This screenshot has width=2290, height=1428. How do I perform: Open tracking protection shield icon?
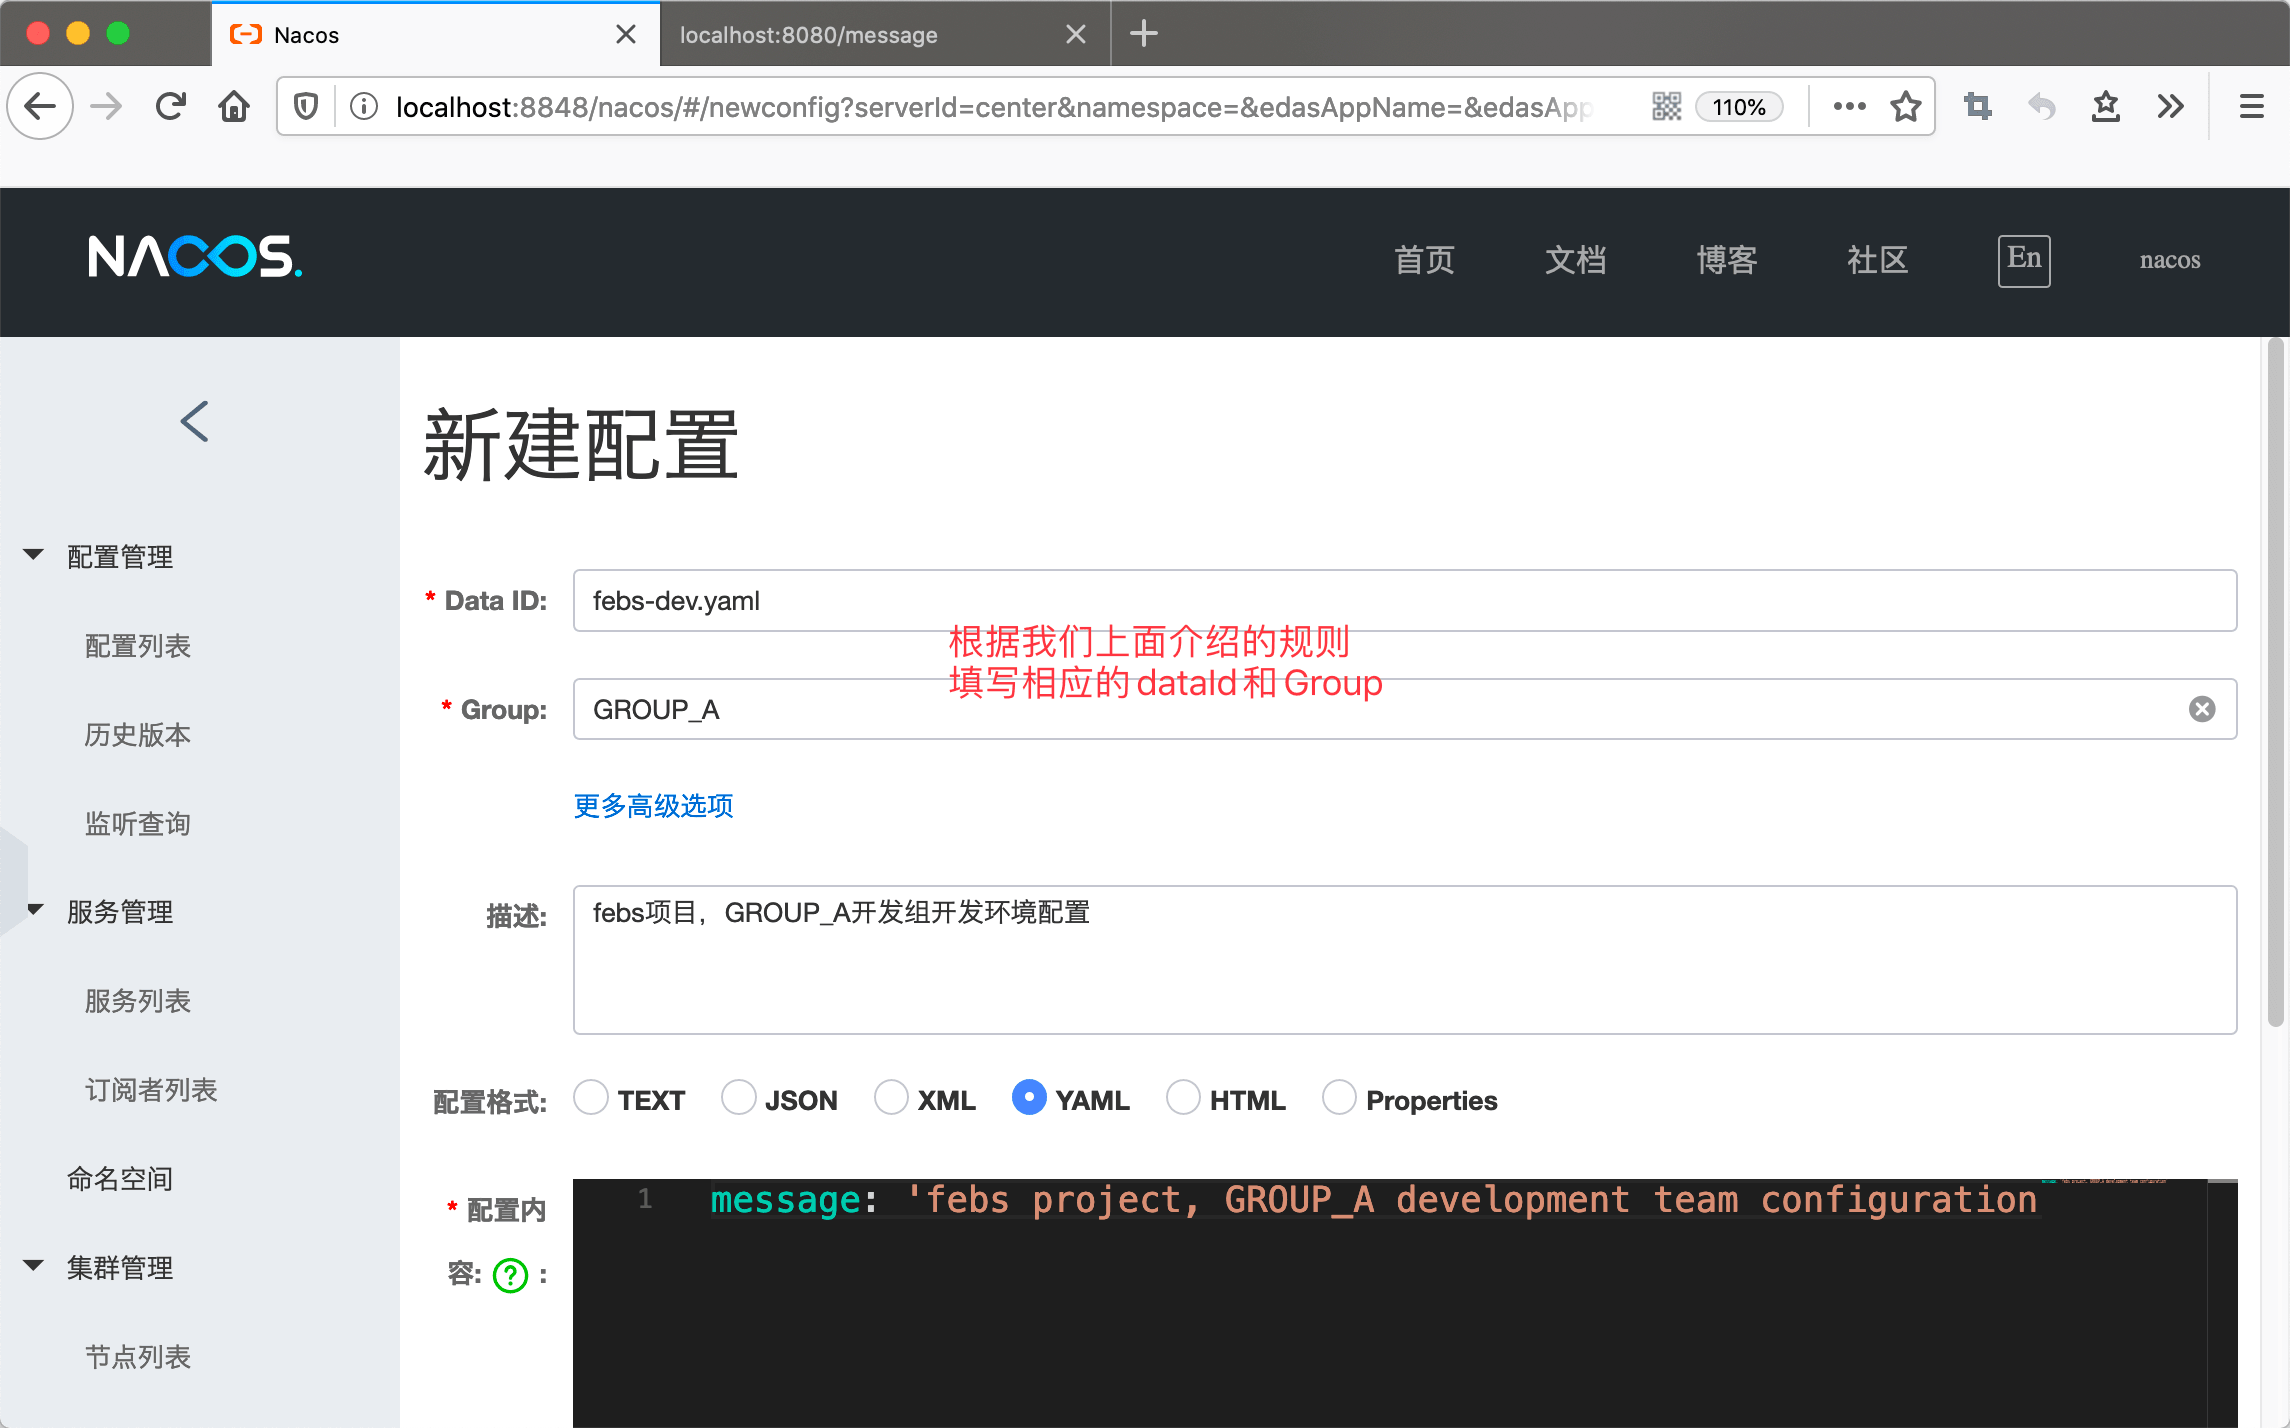[306, 106]
